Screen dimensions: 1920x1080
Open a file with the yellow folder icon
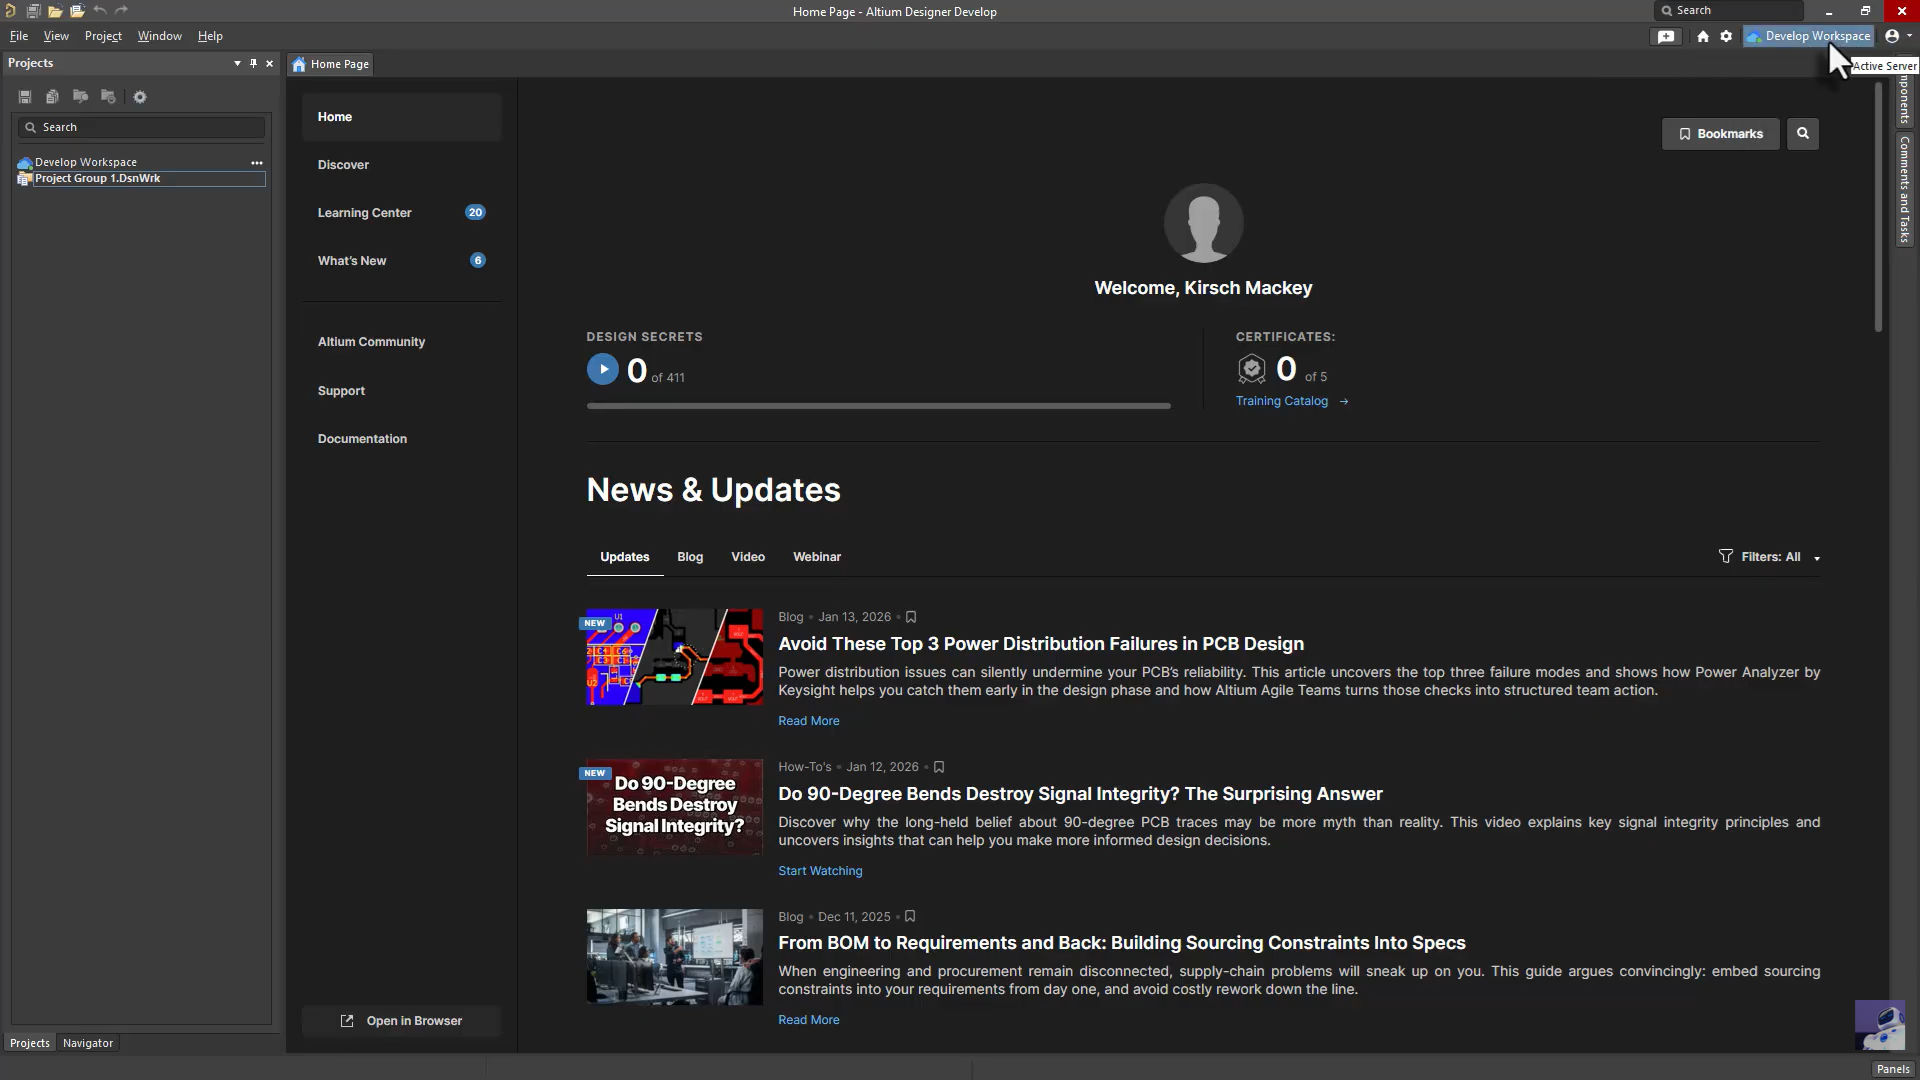tap(55, 11)
